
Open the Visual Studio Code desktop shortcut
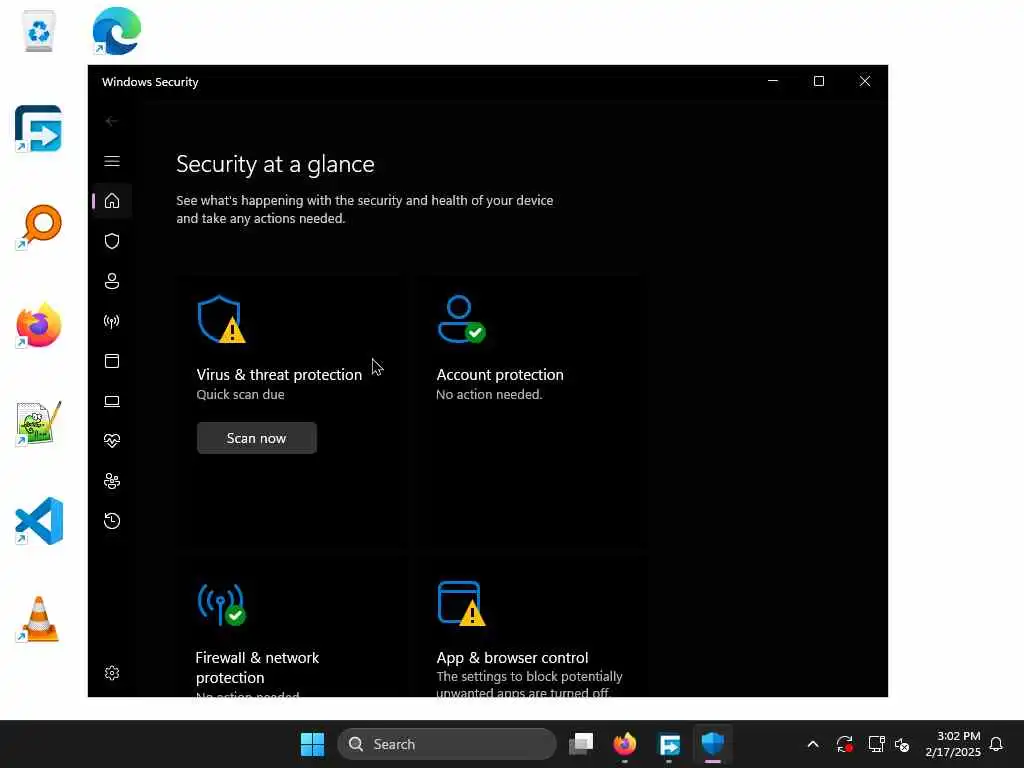tap(39, 521)
